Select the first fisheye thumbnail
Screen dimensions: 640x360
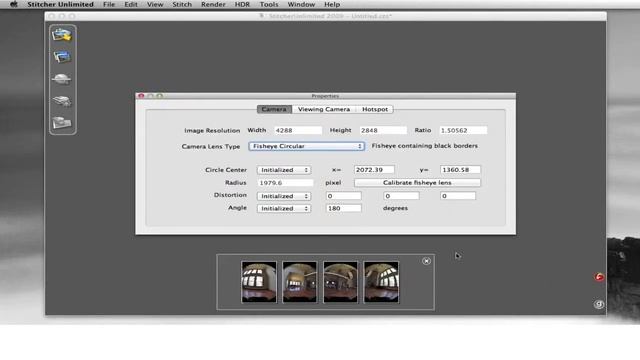point(259,282)
